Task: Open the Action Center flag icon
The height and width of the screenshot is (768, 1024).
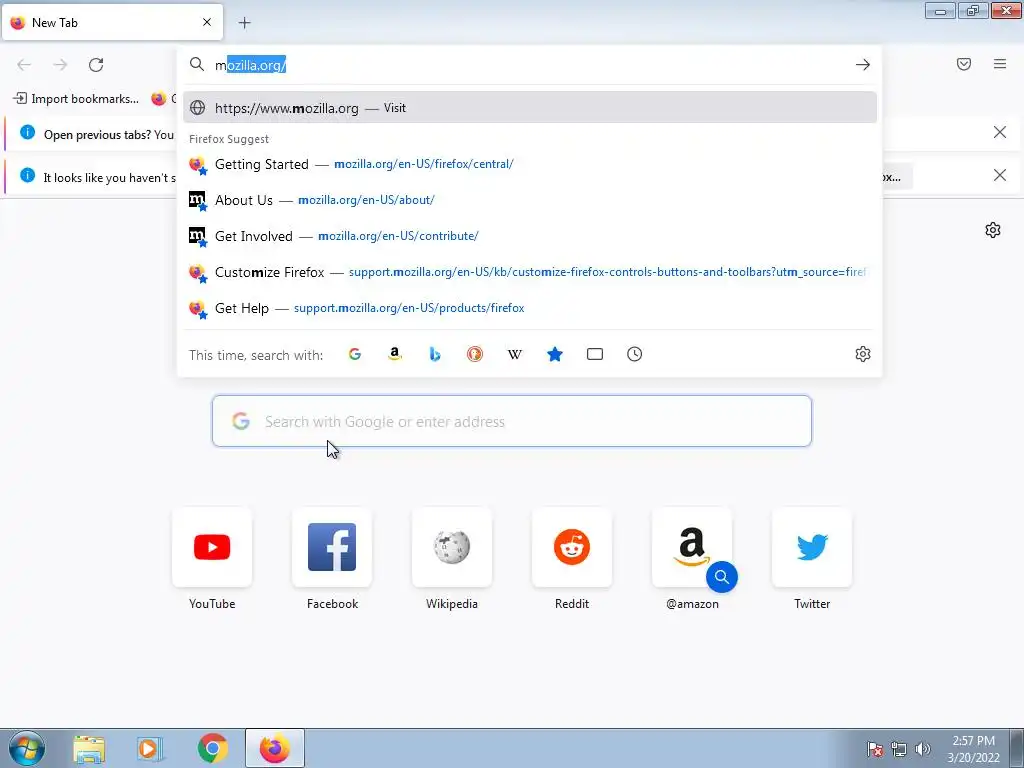Action: (875, 749)
